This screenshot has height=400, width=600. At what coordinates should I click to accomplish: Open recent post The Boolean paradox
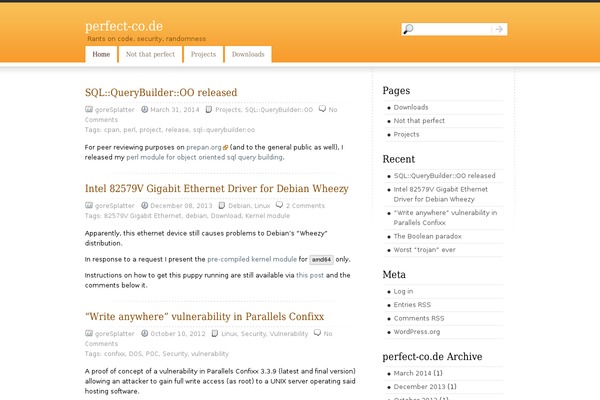point(427,236)
